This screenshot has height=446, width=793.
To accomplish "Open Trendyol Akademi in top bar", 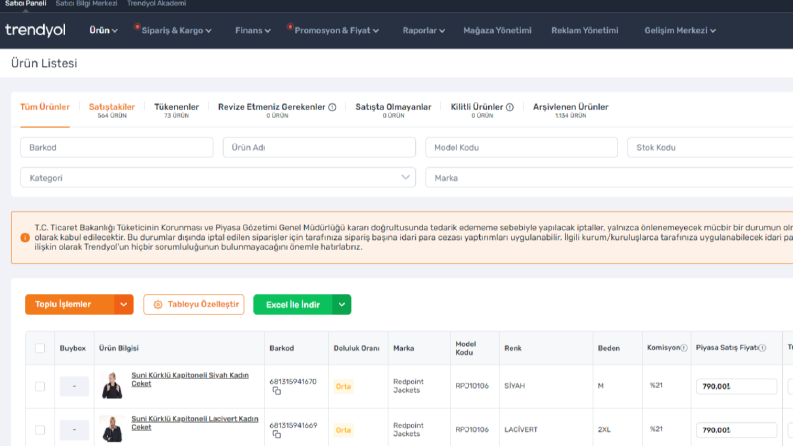I will click(x=156, y=4).
